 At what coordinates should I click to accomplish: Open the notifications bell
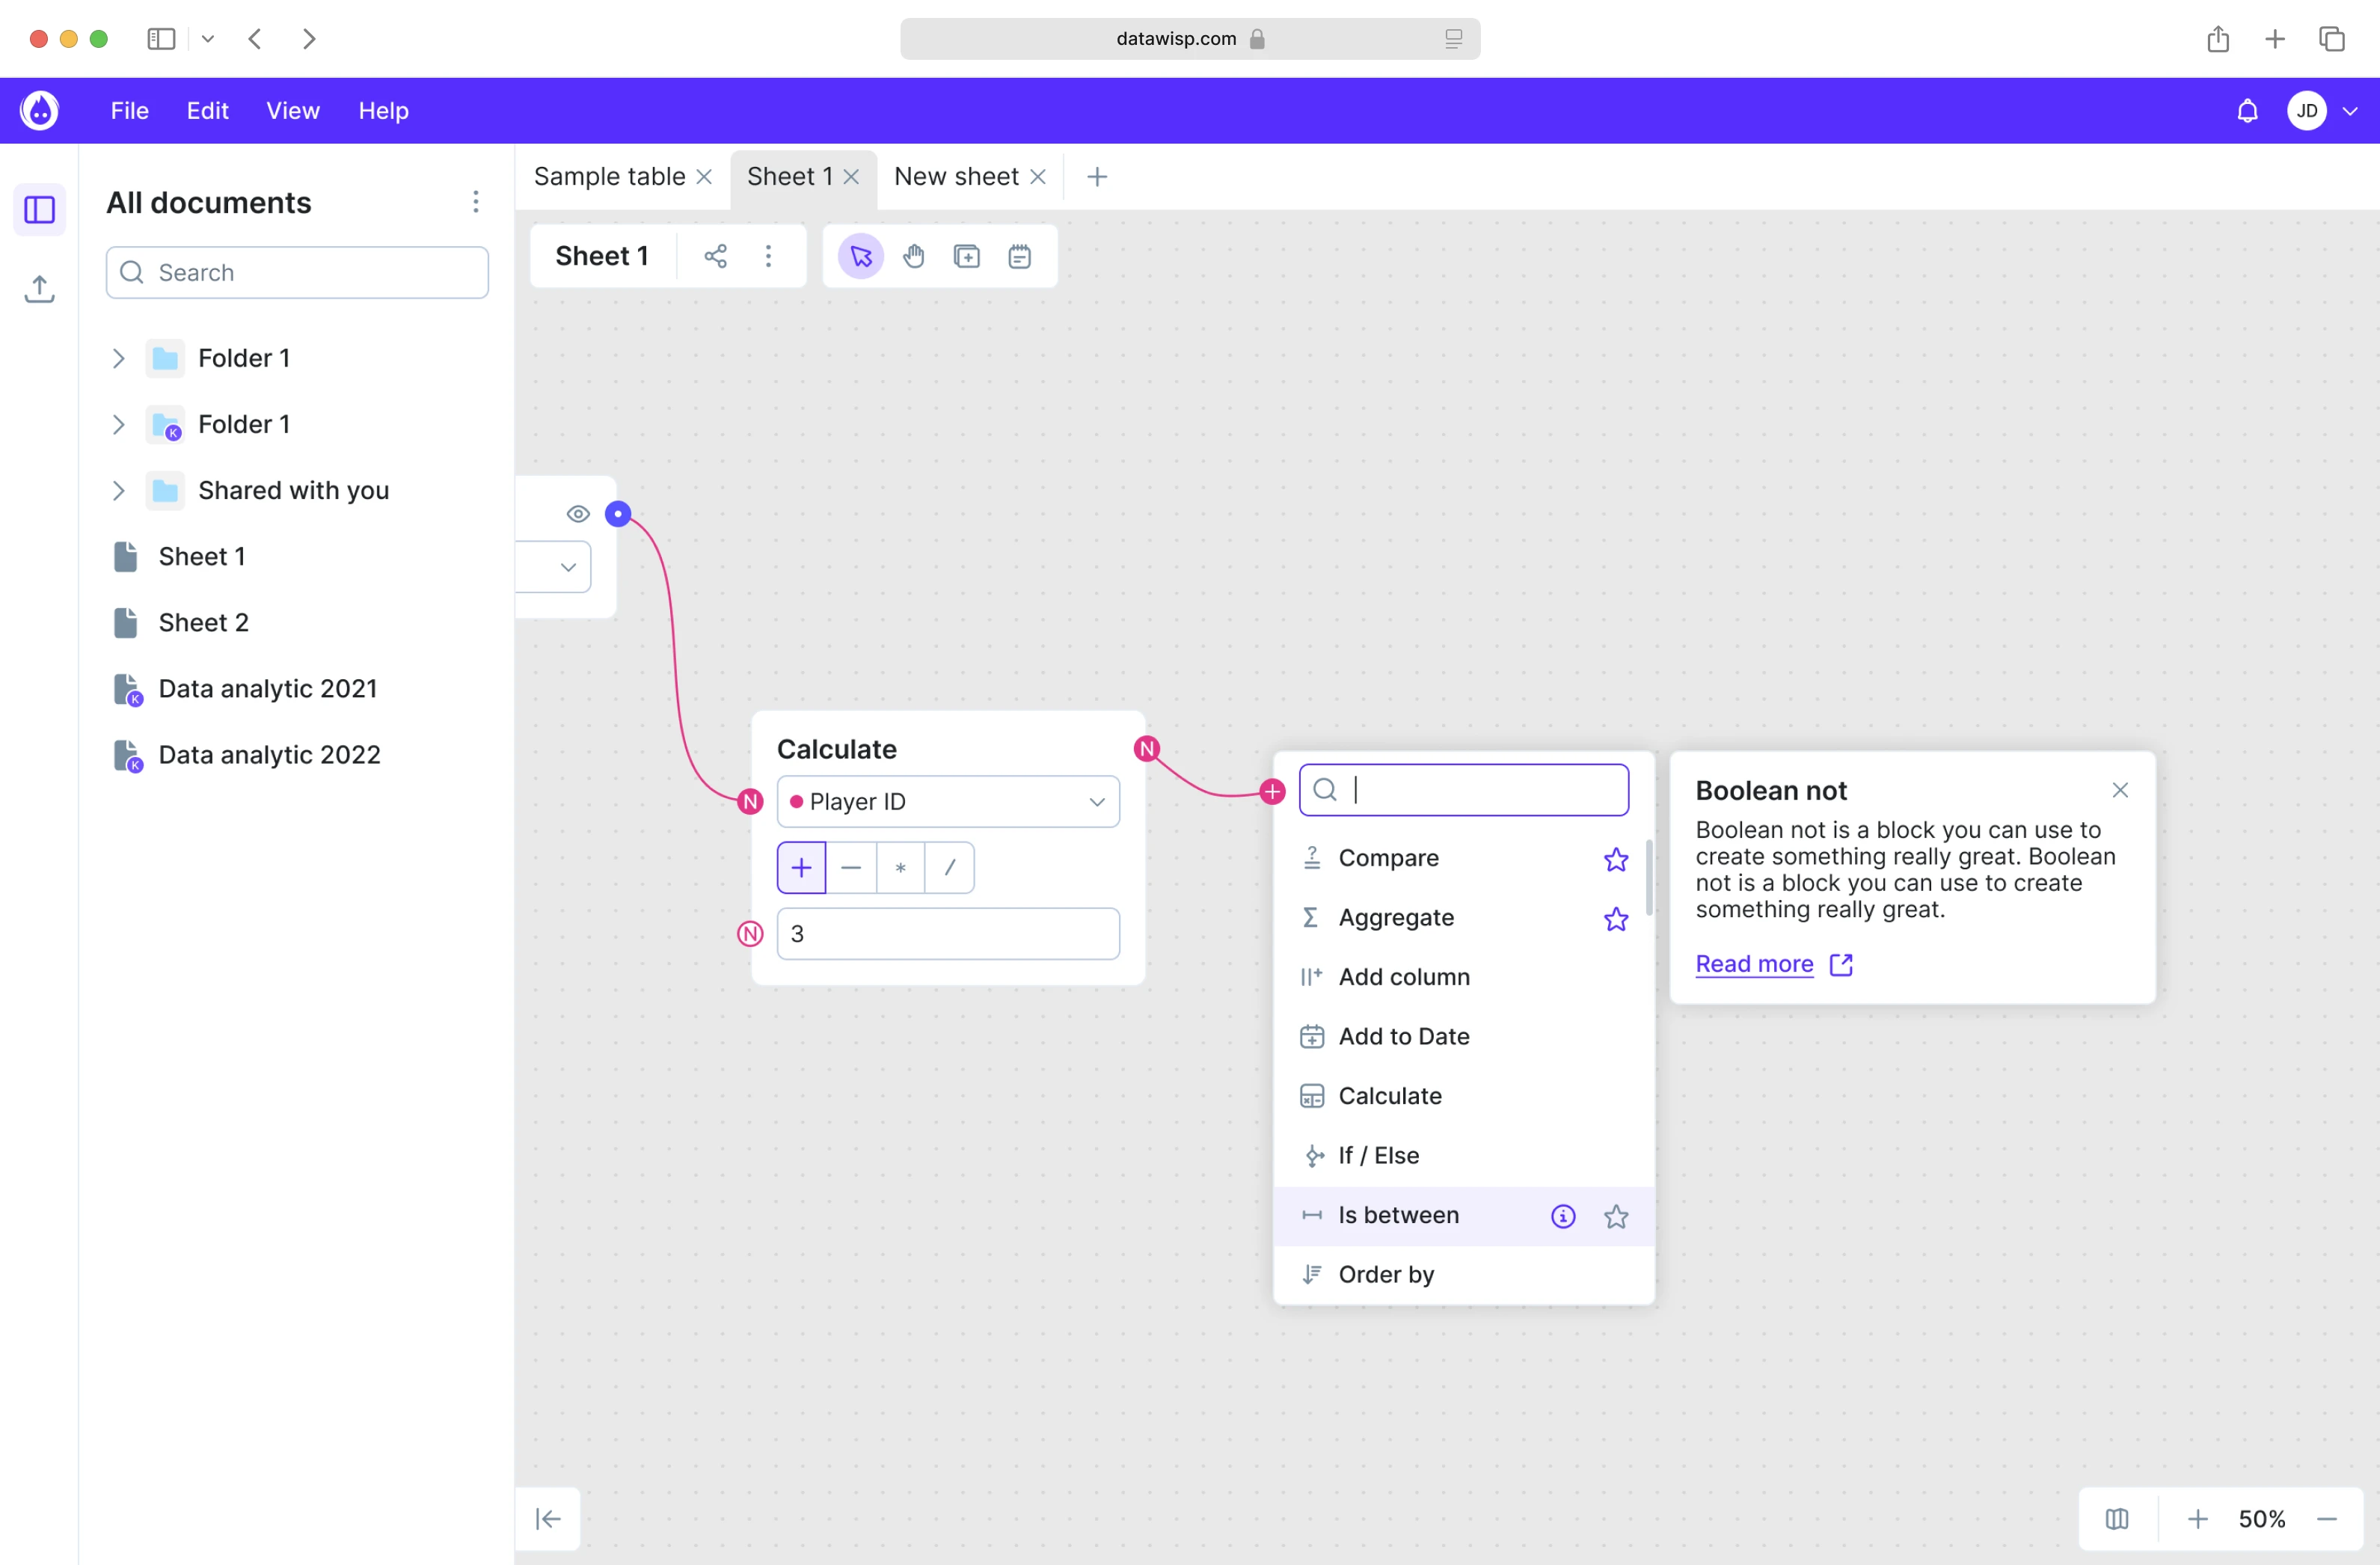click(x=2247, y=111)
